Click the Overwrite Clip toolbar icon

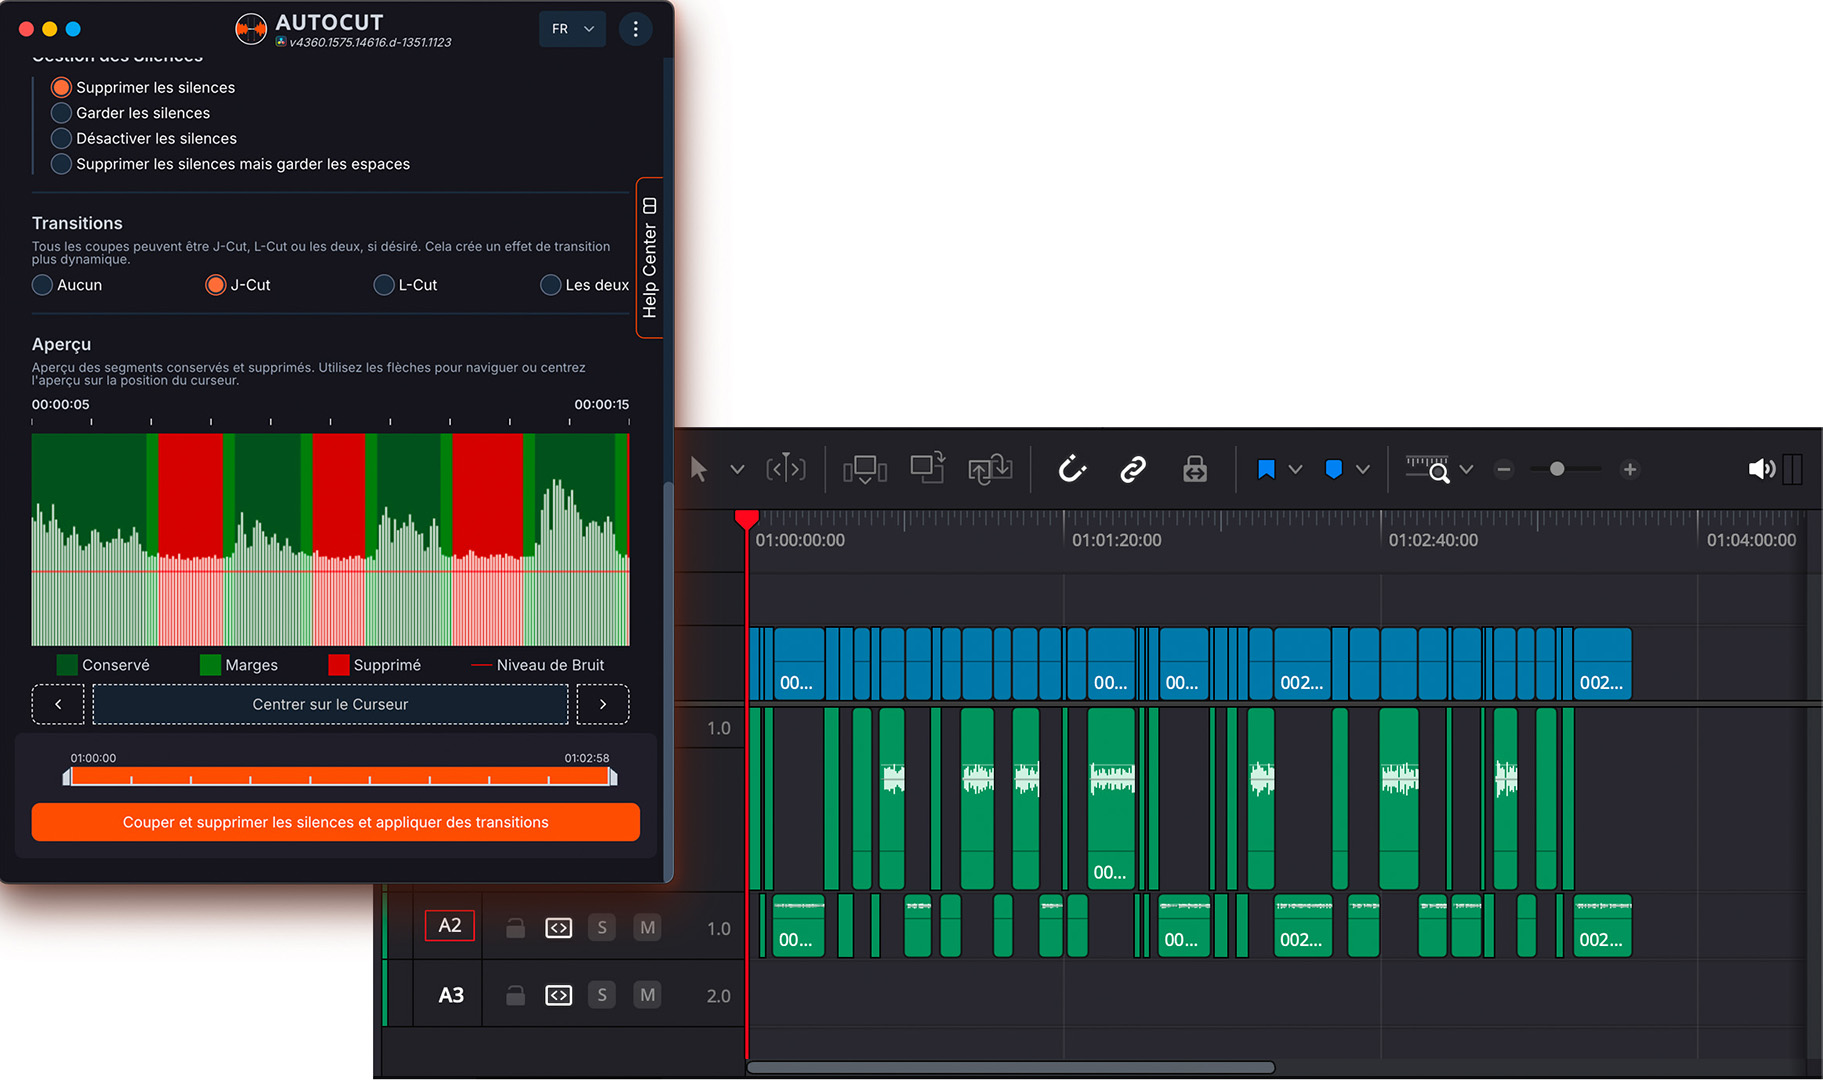point(927,468)
